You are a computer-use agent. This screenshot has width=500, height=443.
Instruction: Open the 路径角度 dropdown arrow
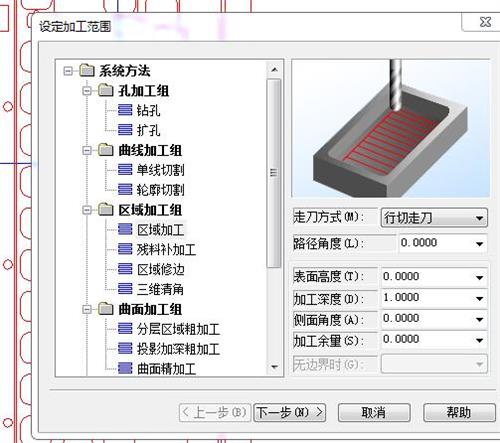pyautogui.click(x=479, y=244)
